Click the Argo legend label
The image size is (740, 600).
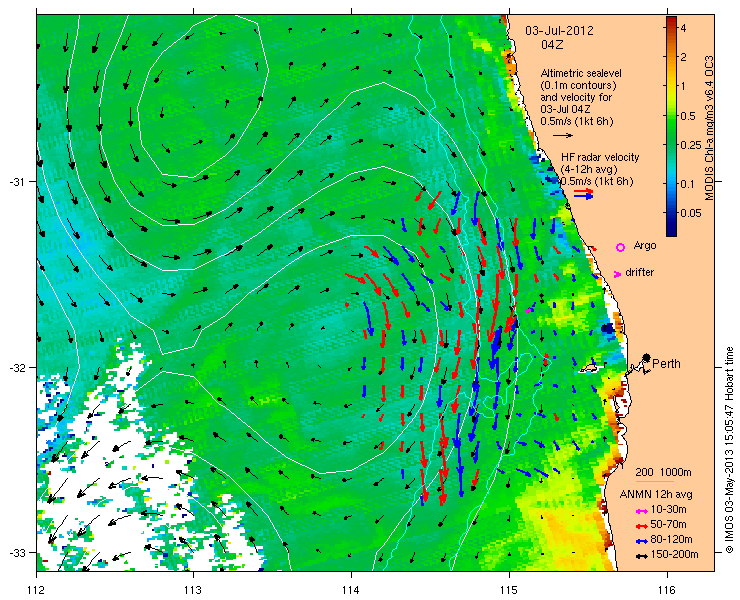(x=645, y=245)
